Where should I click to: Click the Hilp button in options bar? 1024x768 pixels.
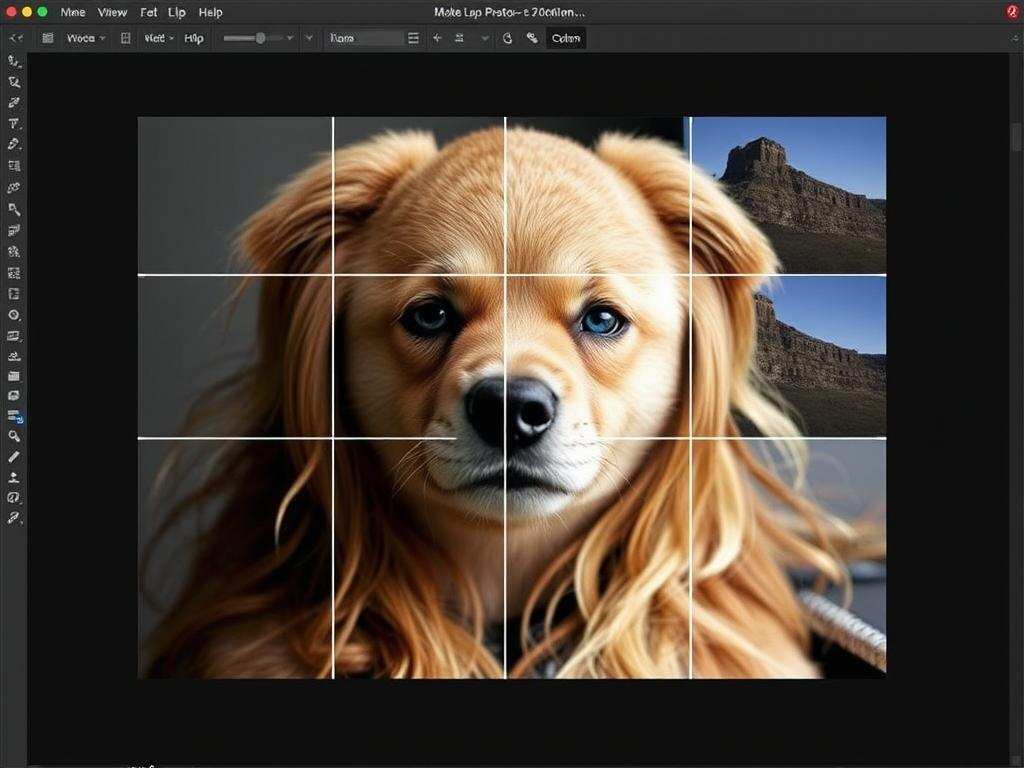194,38
